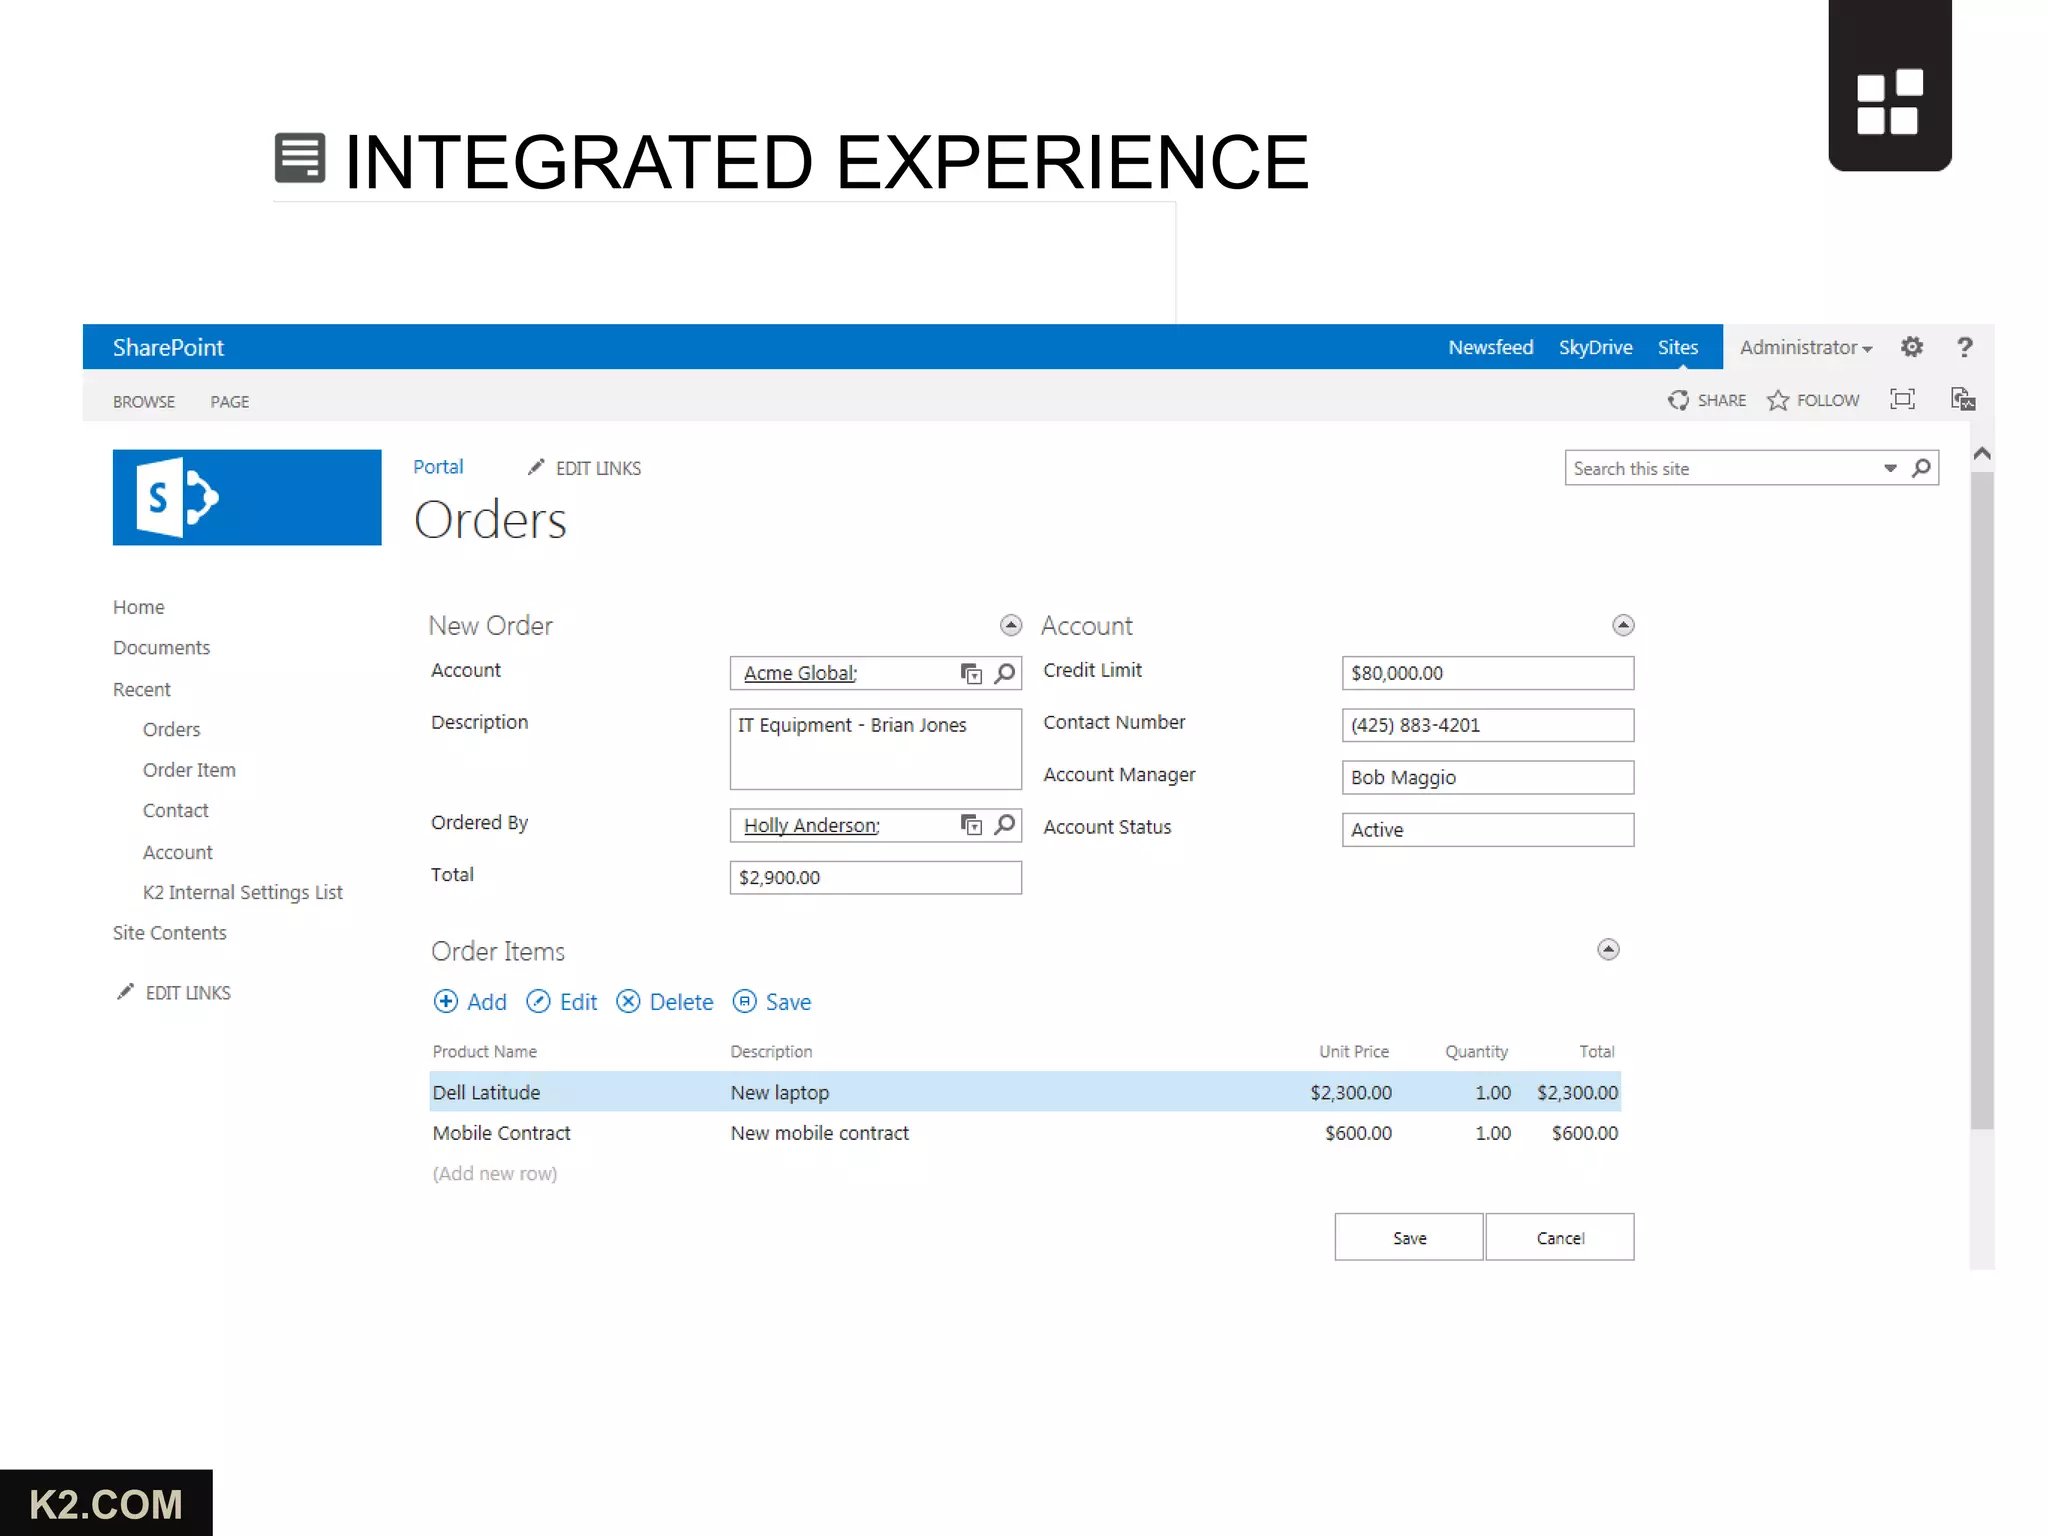Click the sidebar EDIT LINKS text

[188, 993]
